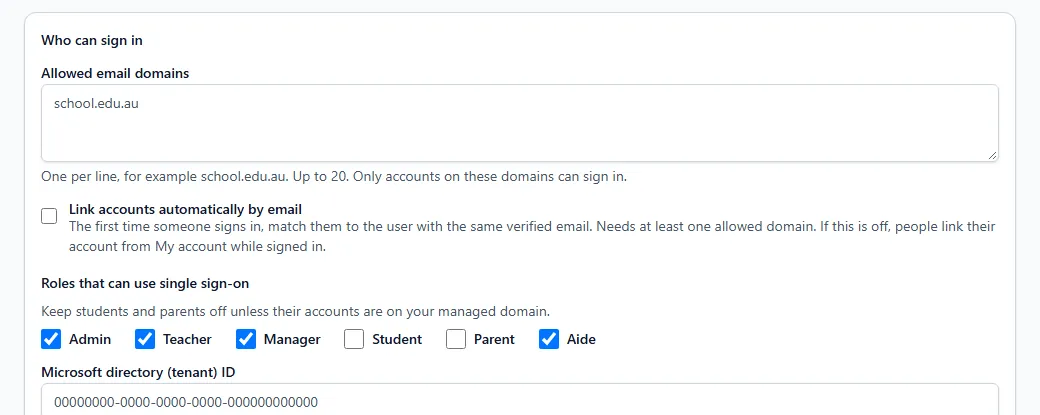Enable Link accounts automatically by email checkbox
1040x415 pixels.
coord(49,216)
